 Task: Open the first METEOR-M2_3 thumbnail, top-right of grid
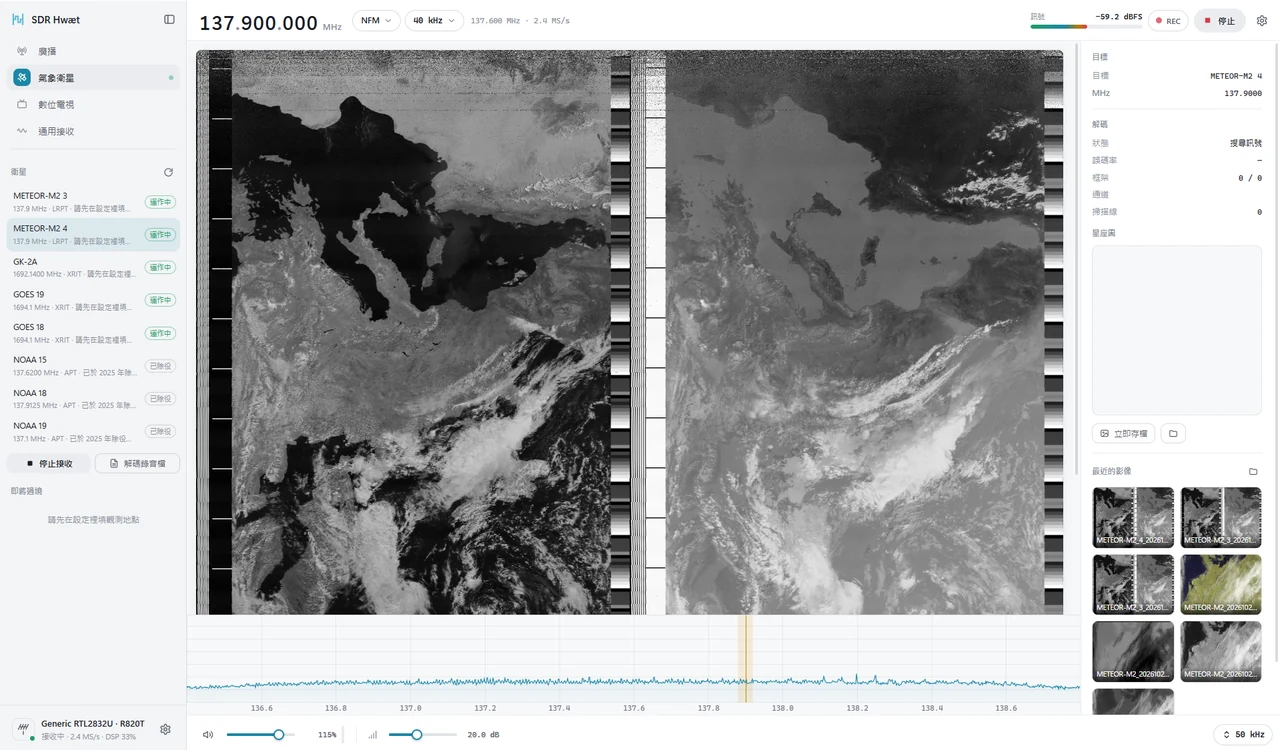tap(1221, 516)
